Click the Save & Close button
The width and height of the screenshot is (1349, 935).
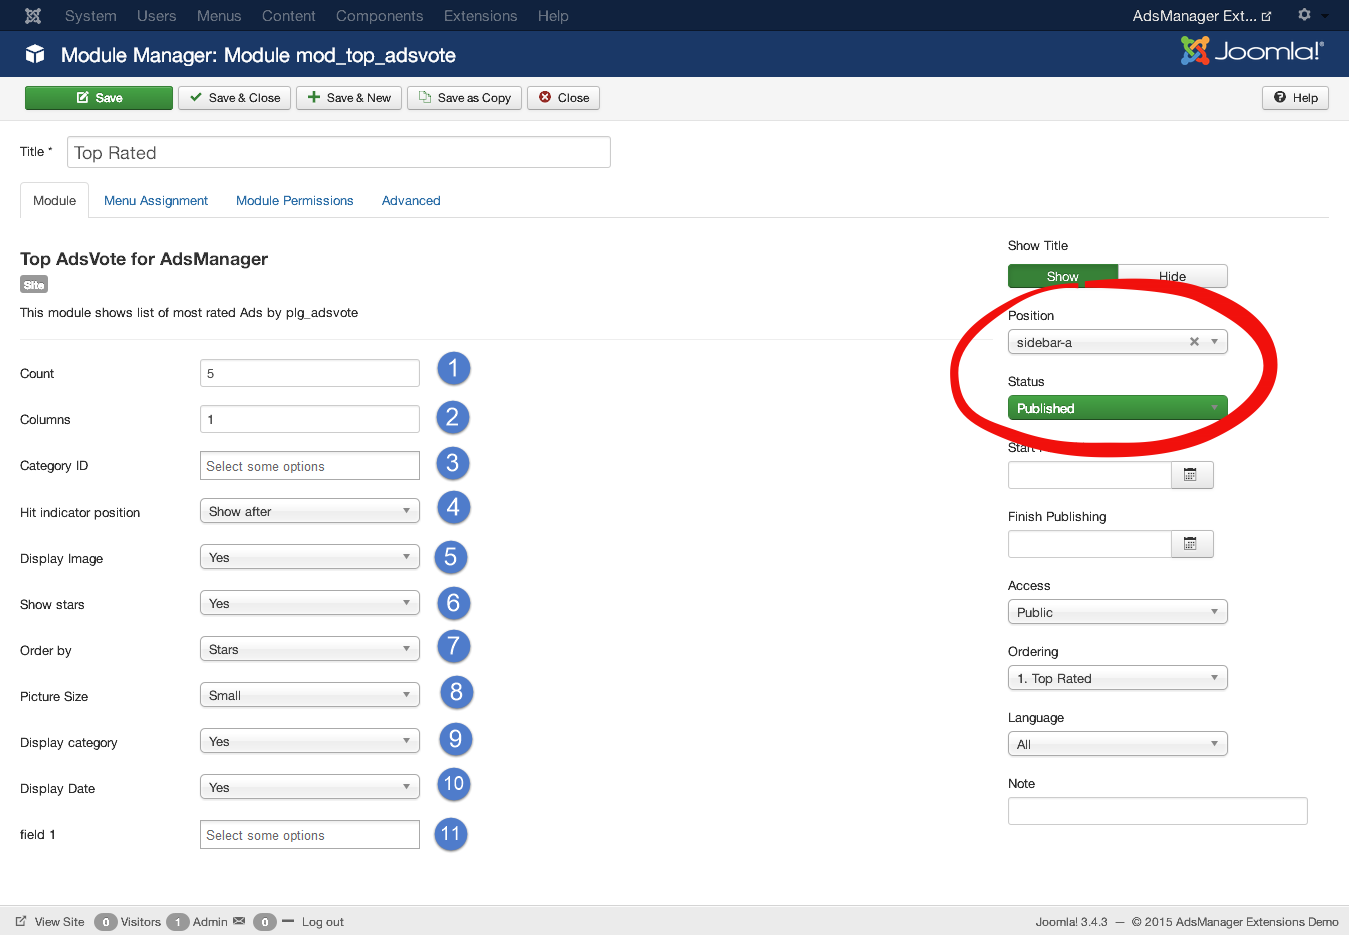coord(234,97)
